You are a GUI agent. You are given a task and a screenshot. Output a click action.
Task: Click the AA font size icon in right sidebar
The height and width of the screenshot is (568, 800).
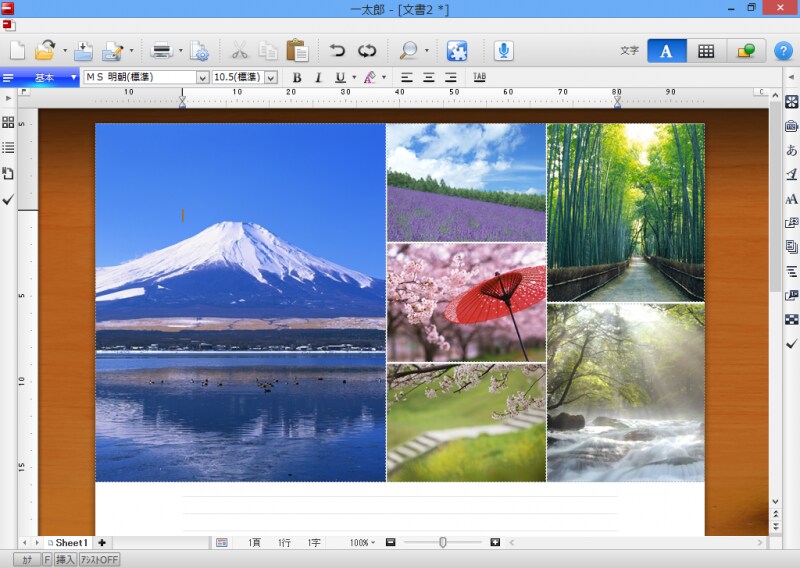click(791, 199)
